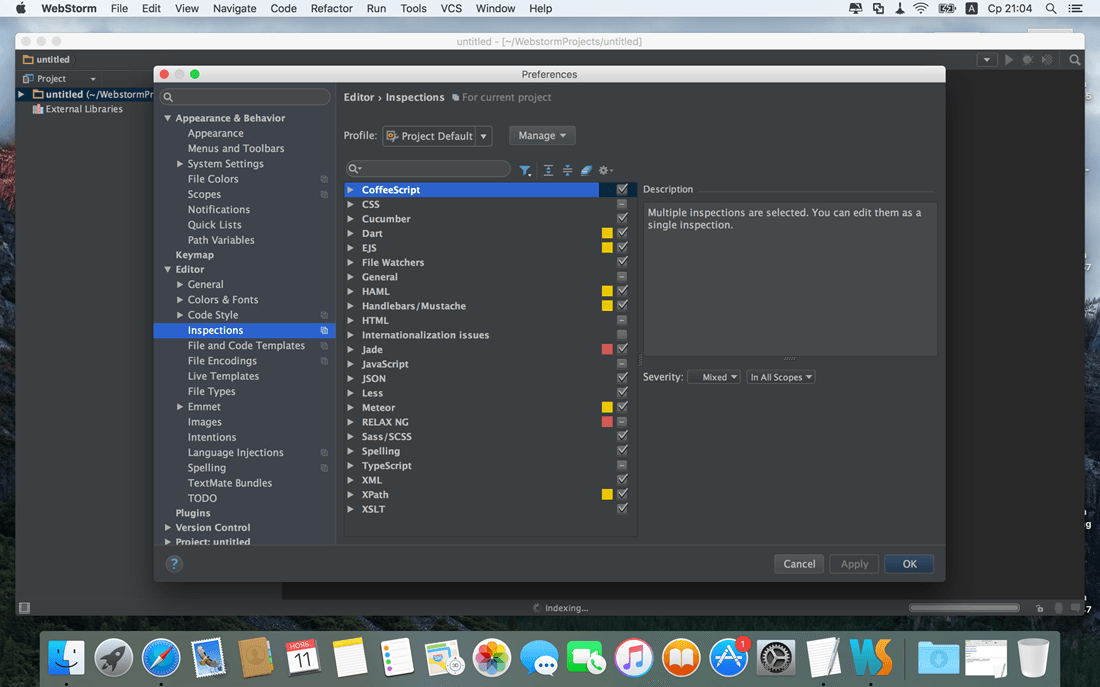Click the Debug bug icon in WebStorm toolbar
1100x687 pixels.
point(1028,60)
